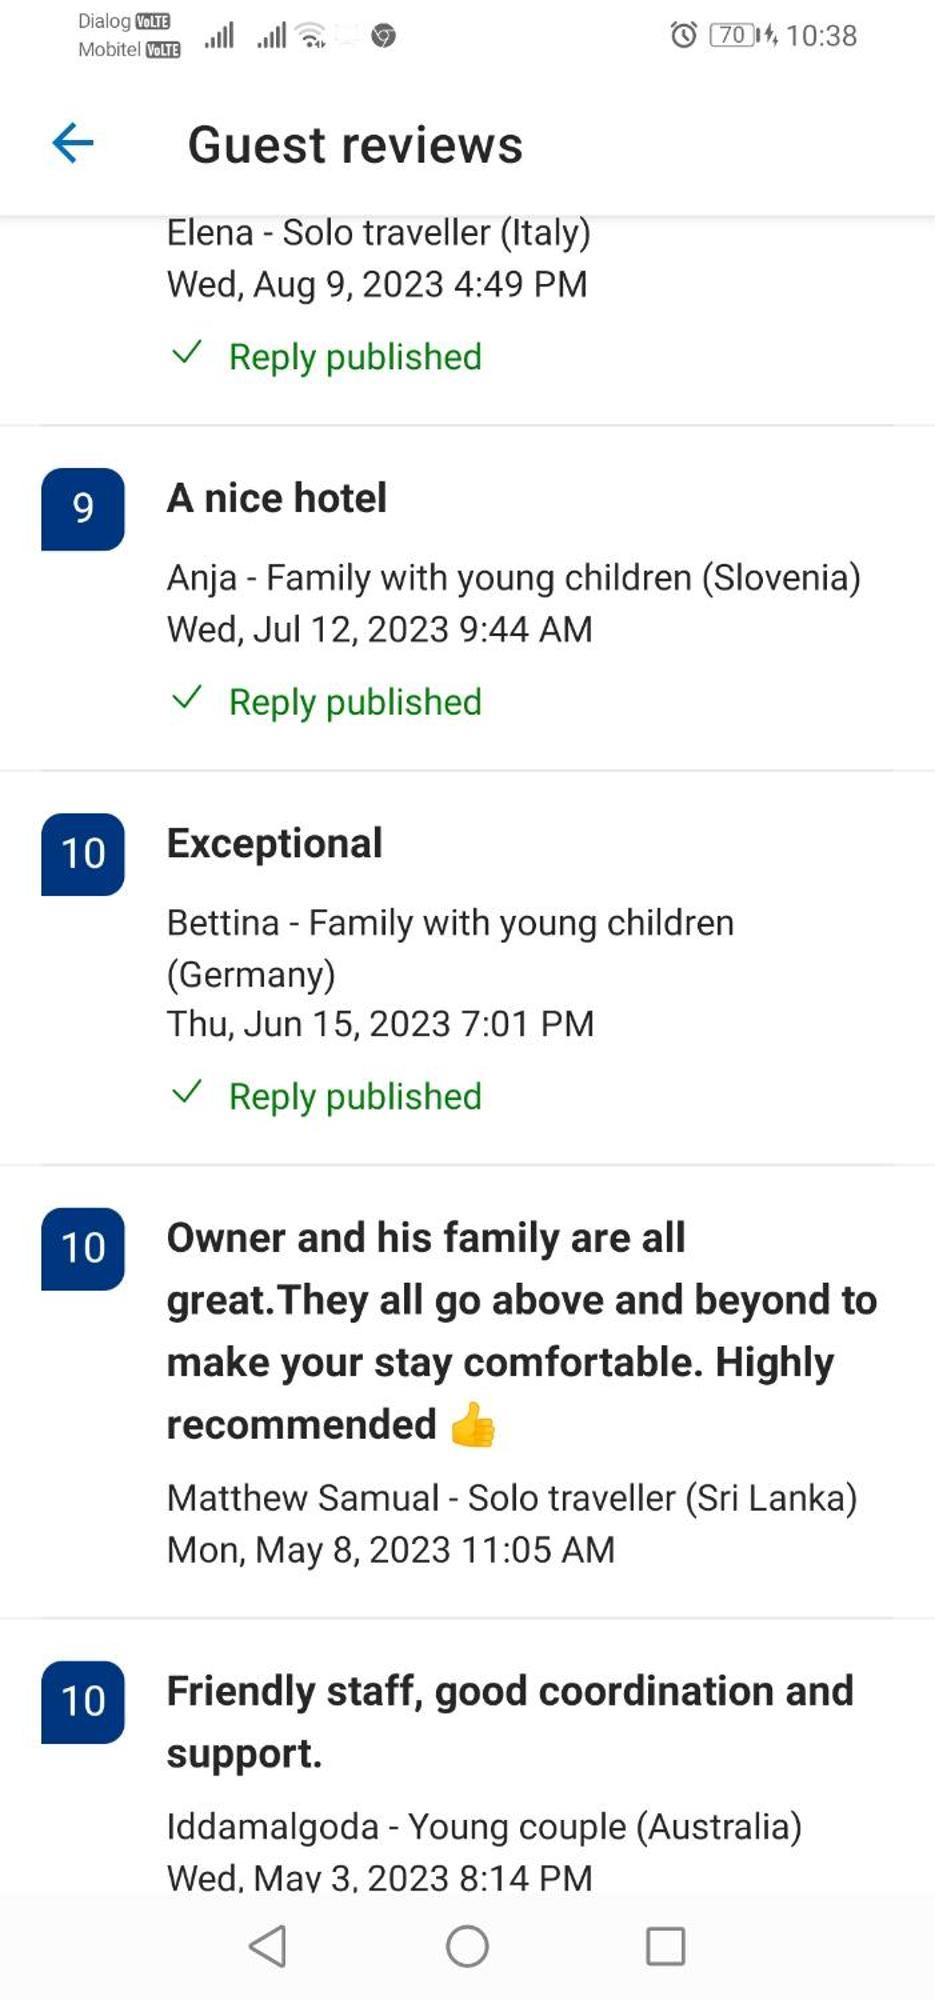Tap the score 9 badge for Anja's review
Image resolution: width=935 pixels, height=2000 pixels.
(83, 509)
